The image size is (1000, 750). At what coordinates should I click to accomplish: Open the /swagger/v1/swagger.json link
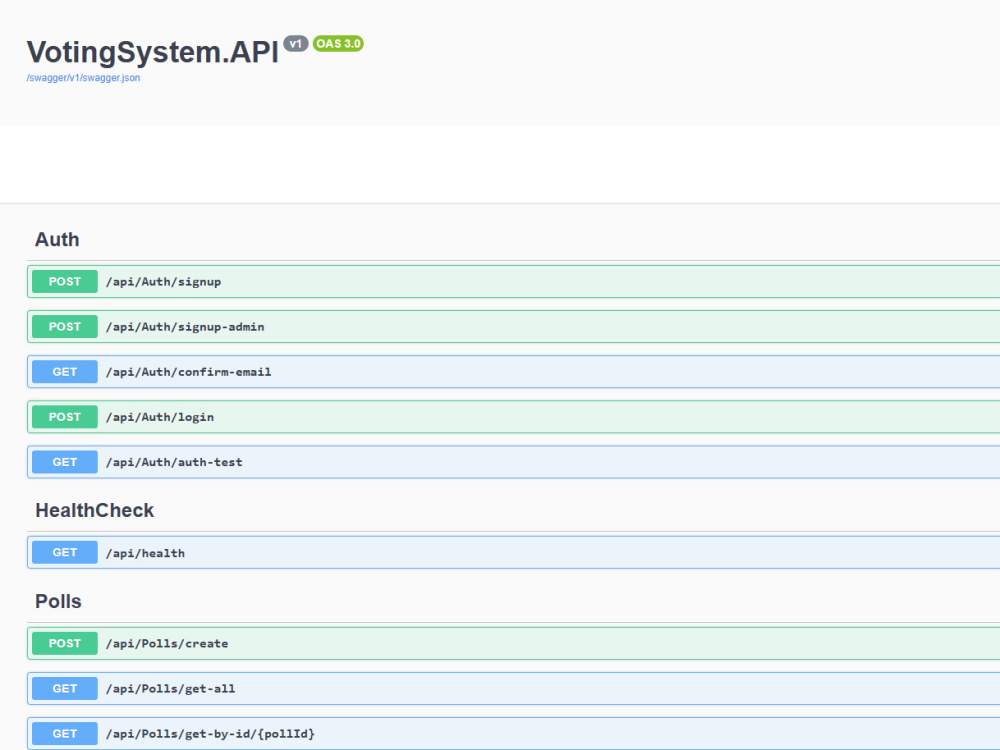click(83, 78)
